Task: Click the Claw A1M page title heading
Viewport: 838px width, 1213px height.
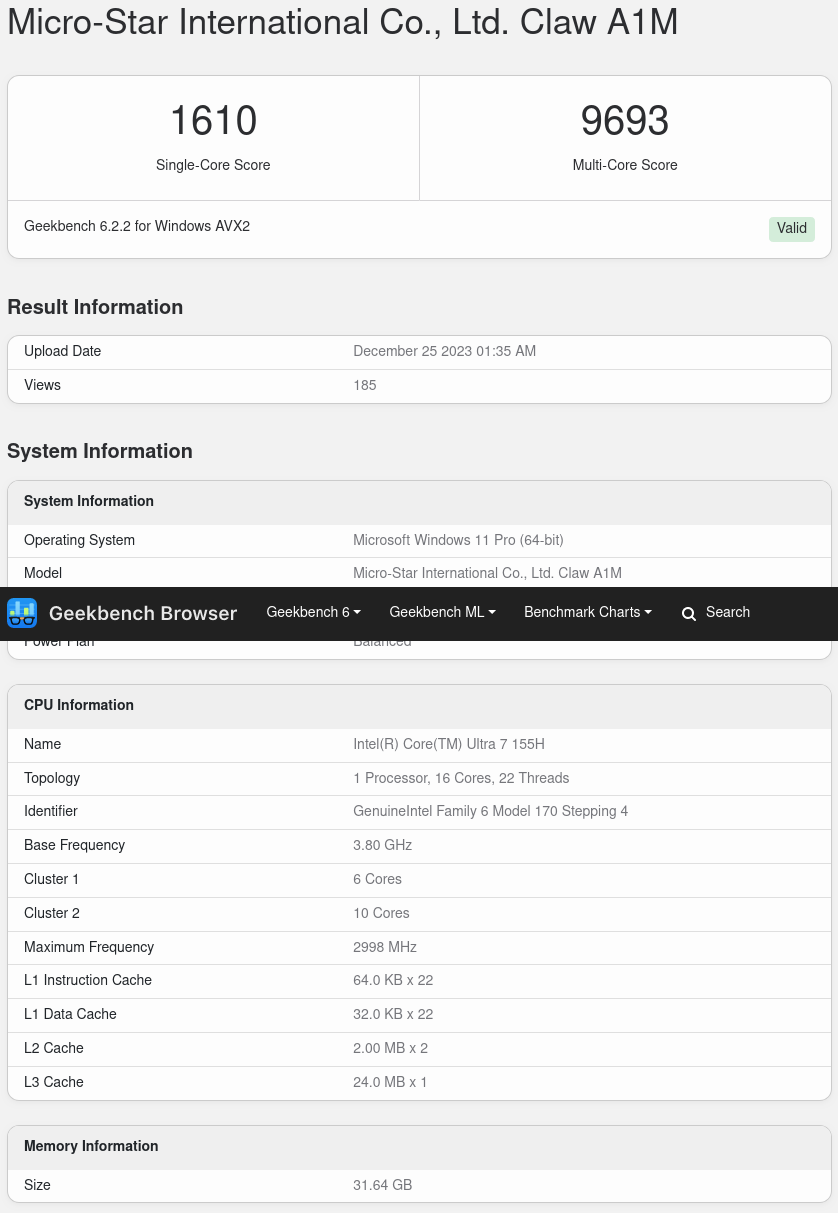Action: click(343, 22)
